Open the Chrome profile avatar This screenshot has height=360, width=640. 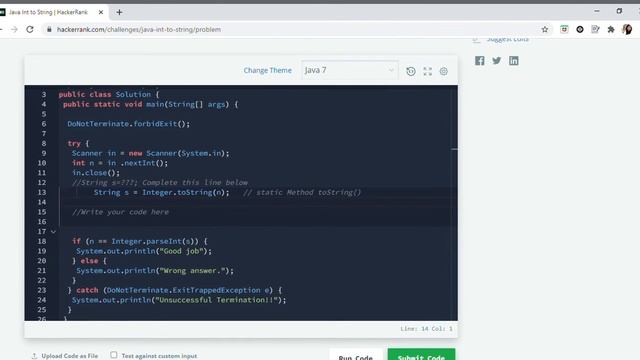coord(627,29)
